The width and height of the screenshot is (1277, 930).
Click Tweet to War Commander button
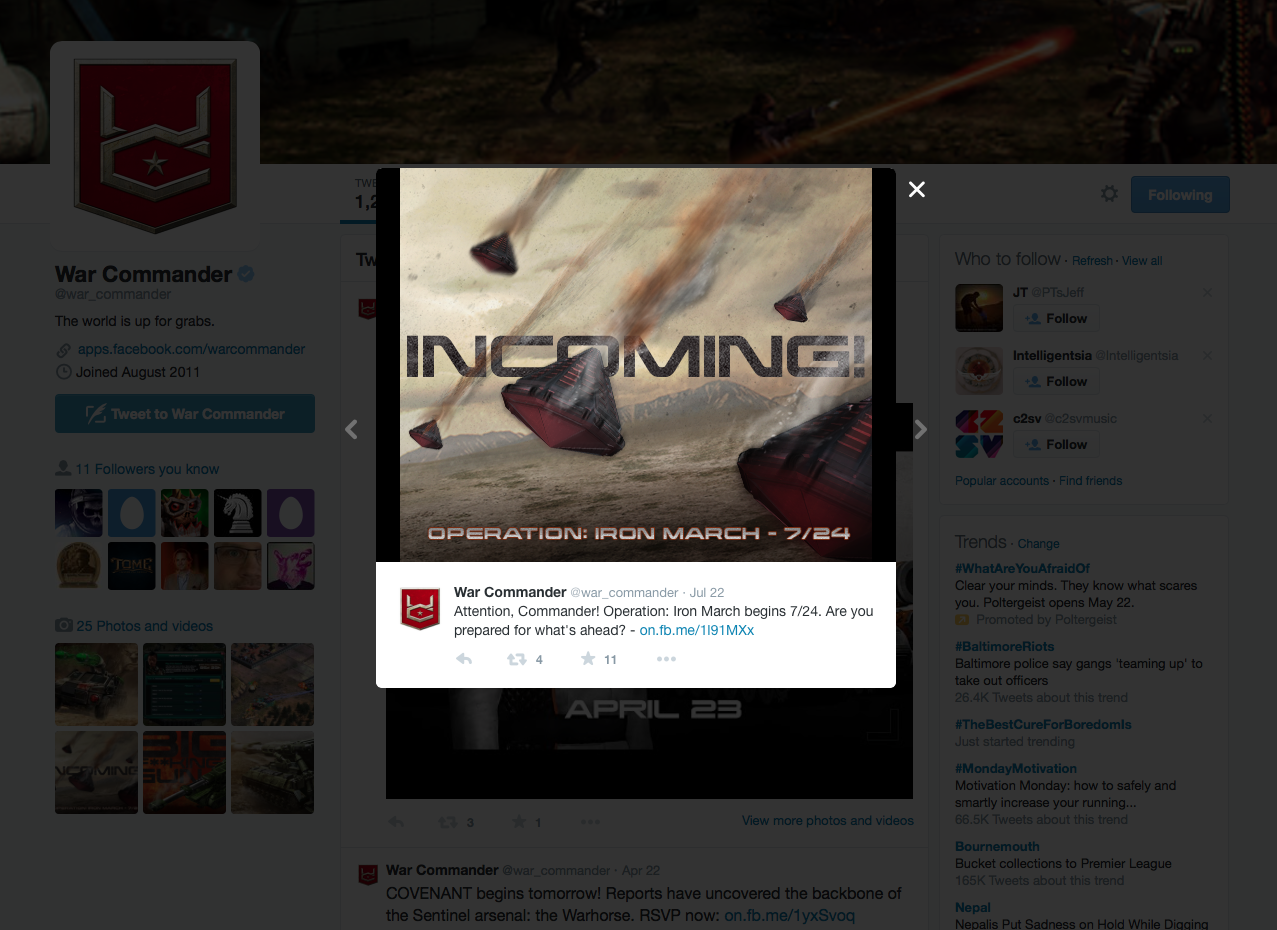click(x=185, y=414)
